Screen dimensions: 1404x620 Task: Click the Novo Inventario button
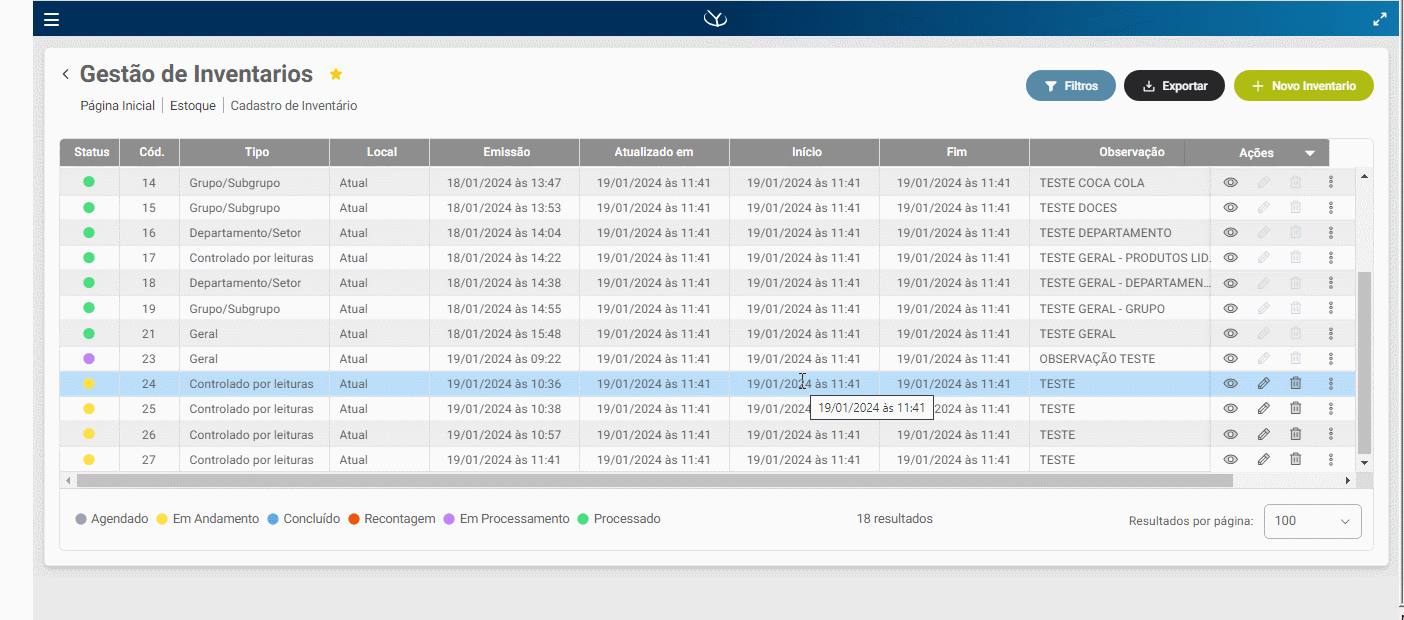1303,86
